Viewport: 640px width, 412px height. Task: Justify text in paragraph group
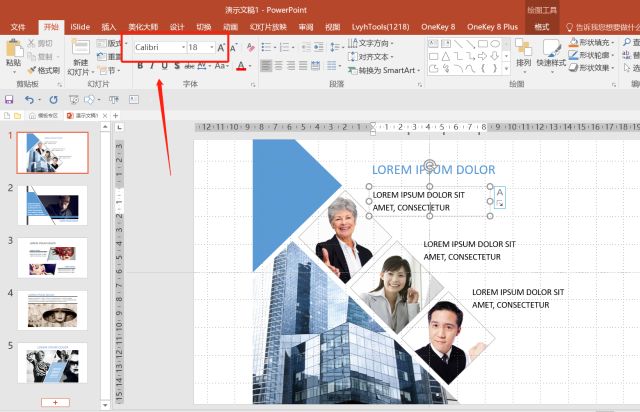[x=303, y=65]
